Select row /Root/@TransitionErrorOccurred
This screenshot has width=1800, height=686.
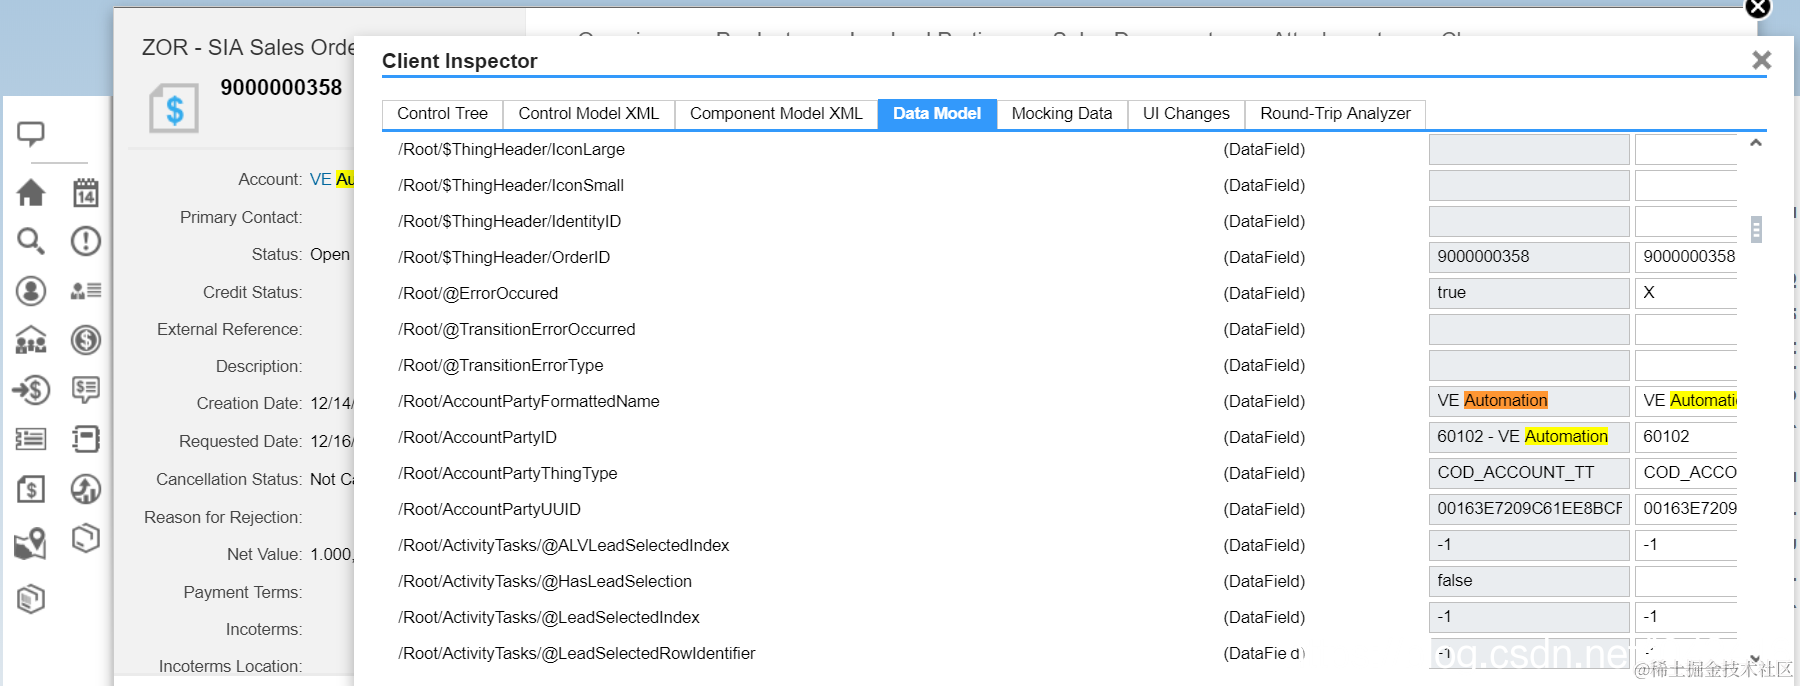coord(517,329)
